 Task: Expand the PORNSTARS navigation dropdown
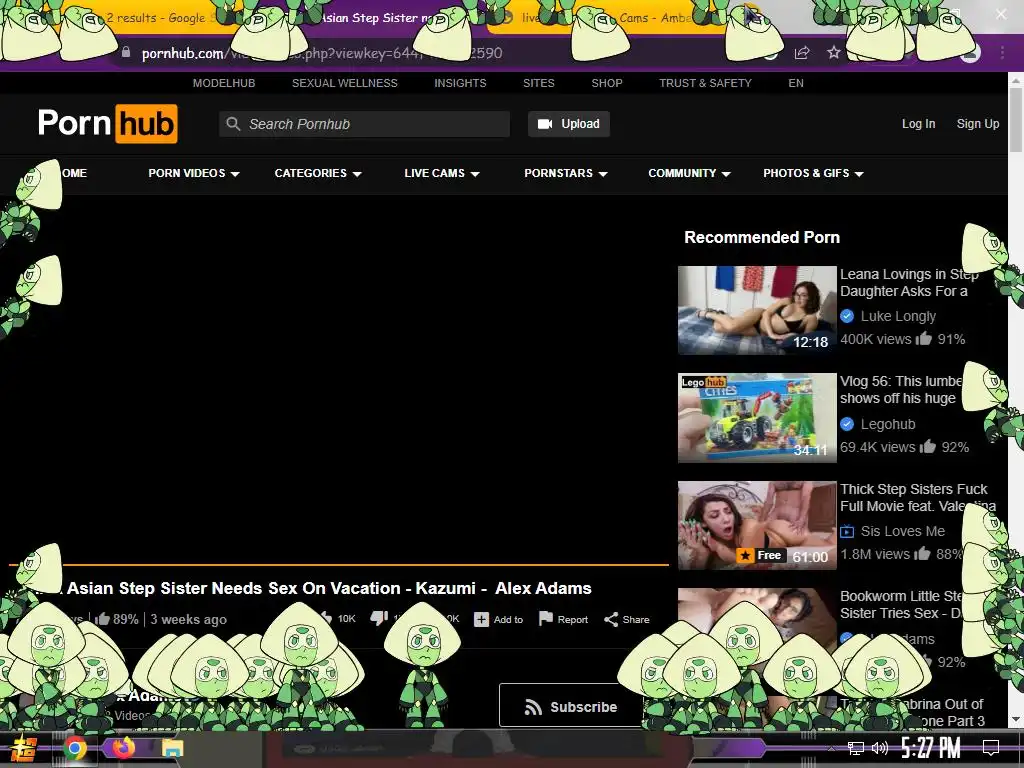tap(566, 173)
